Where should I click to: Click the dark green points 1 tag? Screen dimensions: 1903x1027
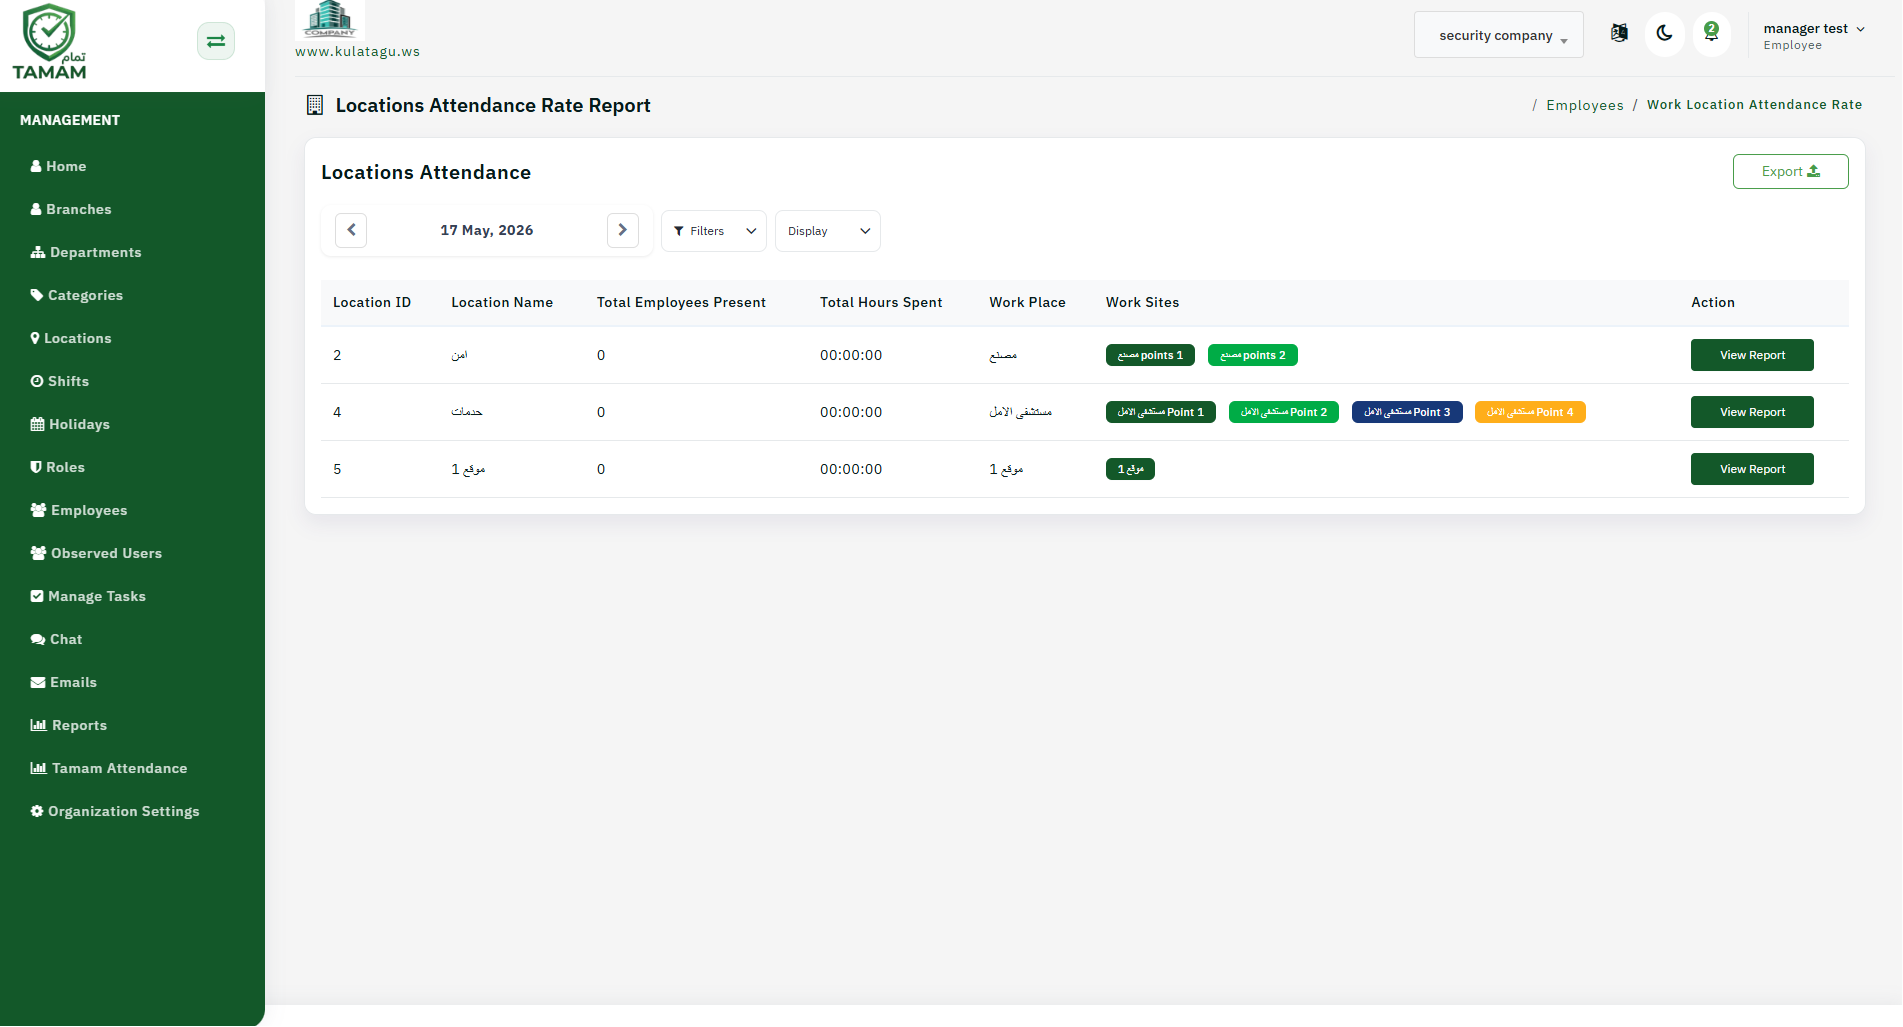coord(1150,355)
